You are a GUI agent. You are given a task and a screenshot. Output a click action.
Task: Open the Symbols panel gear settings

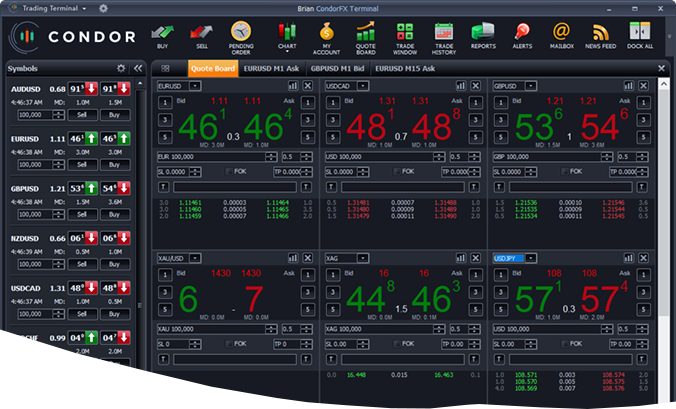pos(121,68)
